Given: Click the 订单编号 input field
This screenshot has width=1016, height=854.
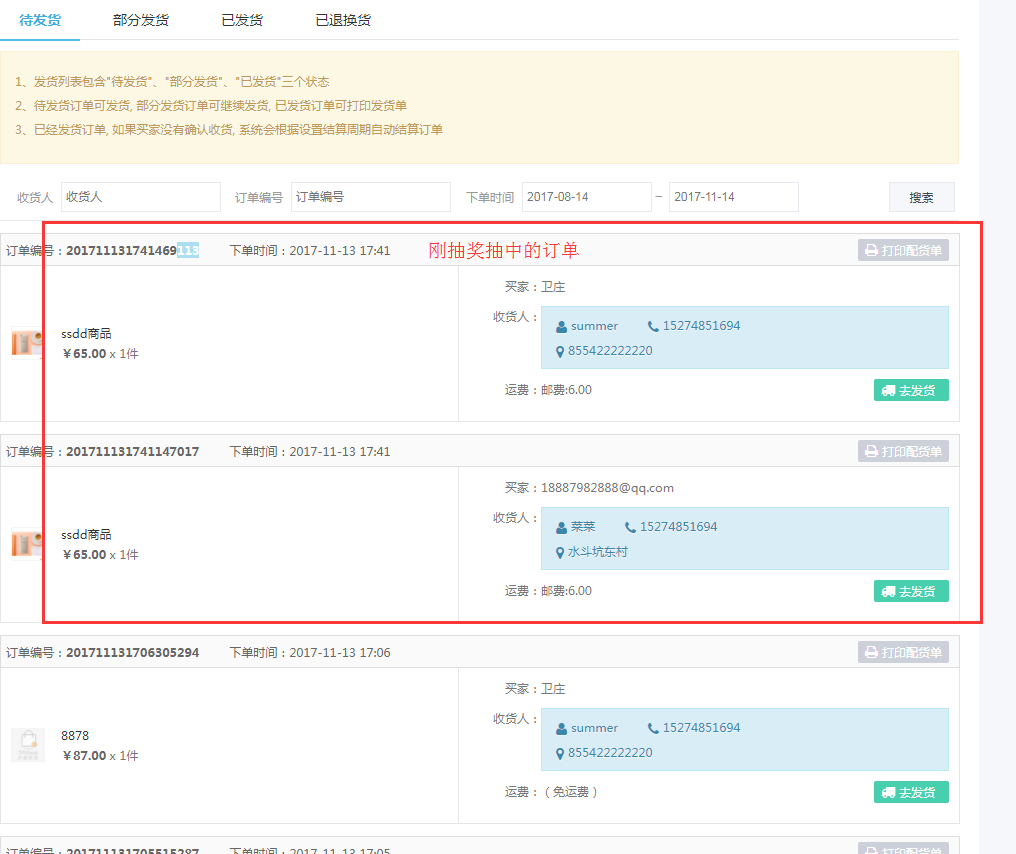Looking at the screenshot, I should (x=370, y=197).
